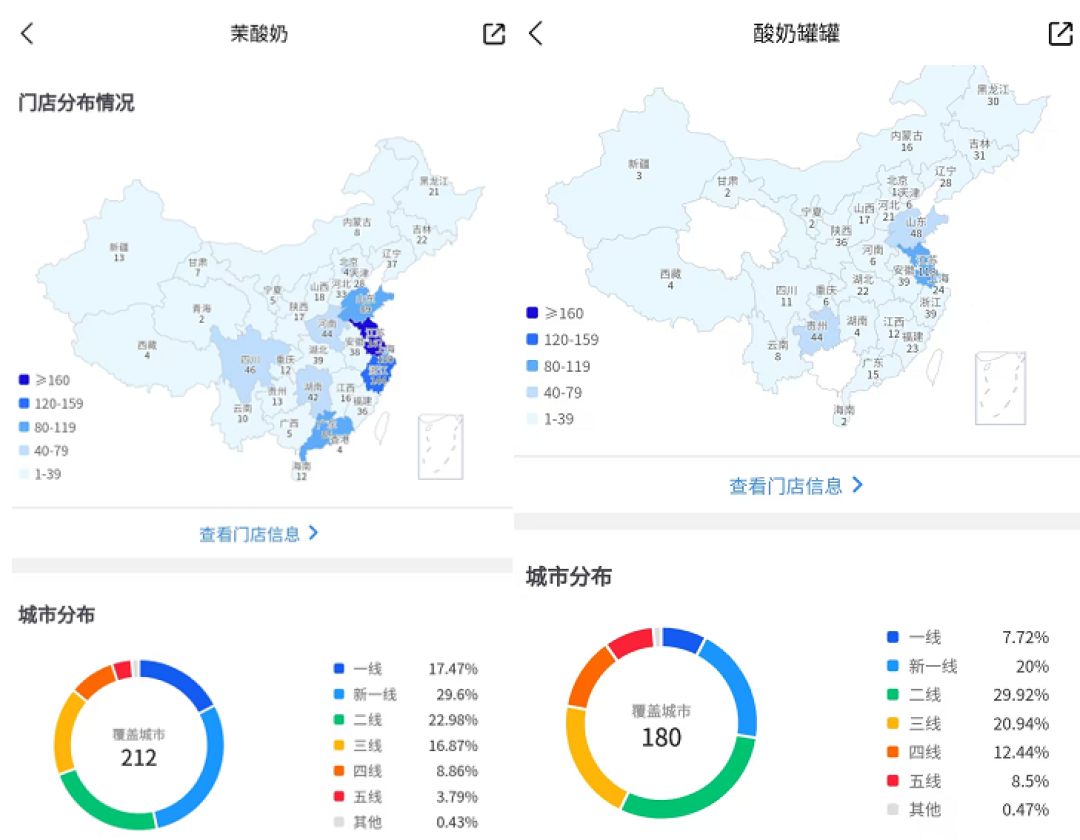Click South China Sea inset on 茉酸奶 map
The width and height of the screenshot is (1080, 840).
tap(440, 446)
